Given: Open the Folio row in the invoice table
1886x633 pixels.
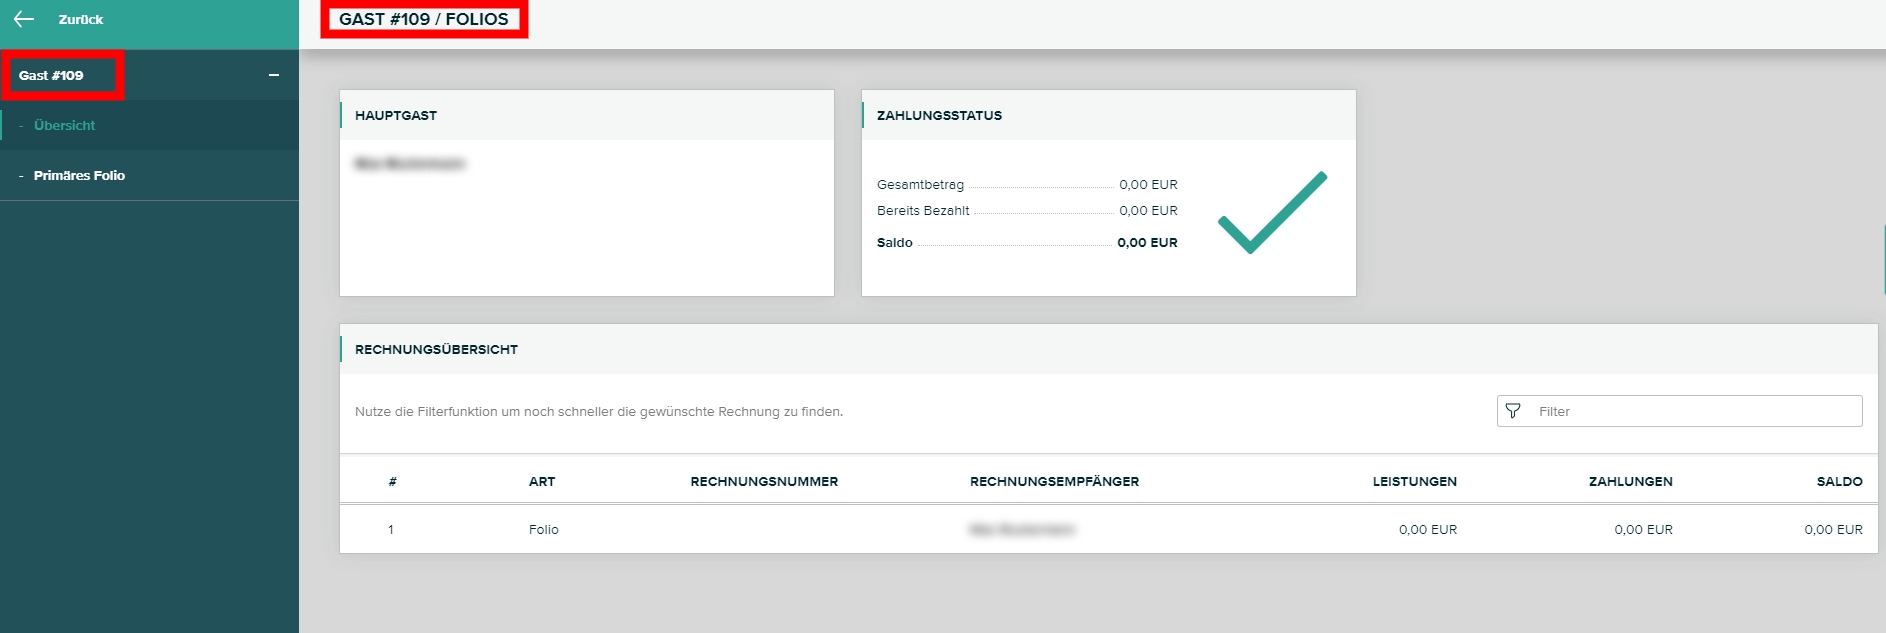Looking at the screenshot, I should click(x=544, y=529).
